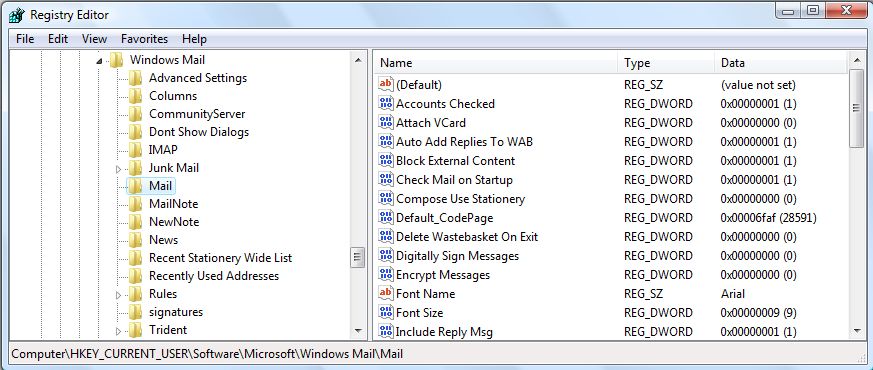Sort values by the Name column header
Screen dimensions: 873x370
495,63
